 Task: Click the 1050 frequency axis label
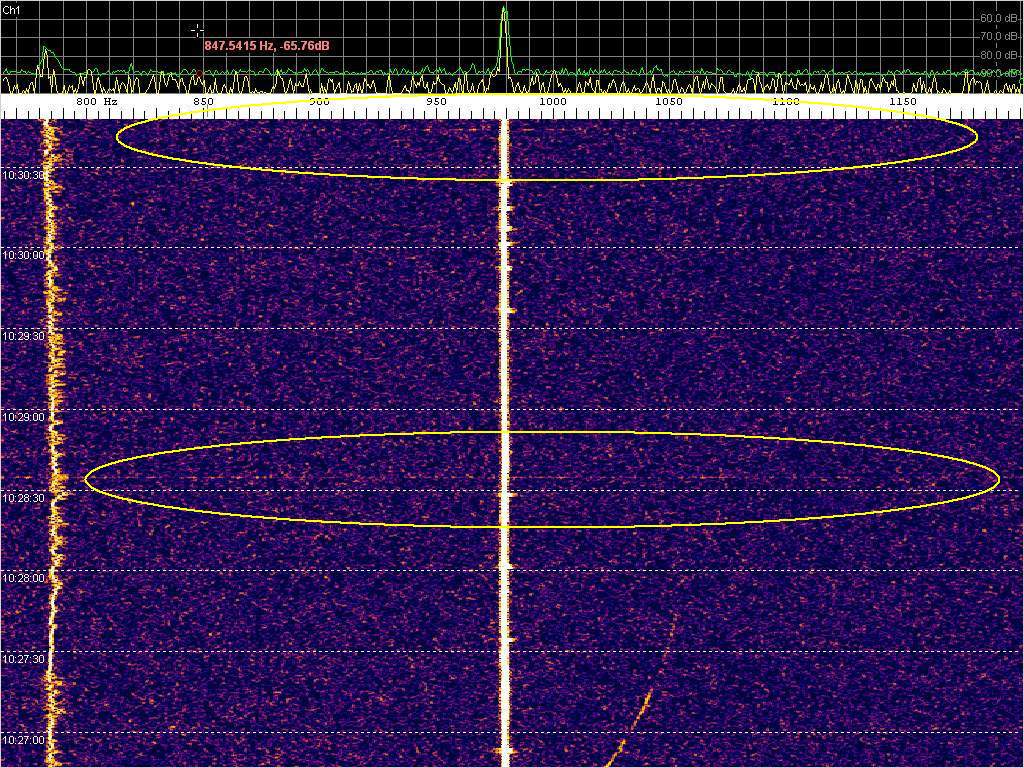coord(668,102)
